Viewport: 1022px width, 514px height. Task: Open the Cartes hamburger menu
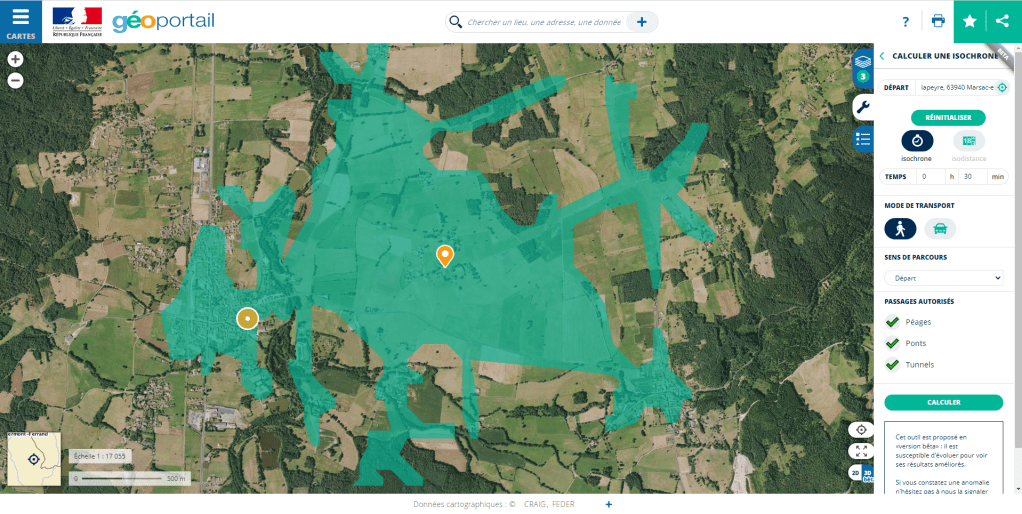coord(20,21)
